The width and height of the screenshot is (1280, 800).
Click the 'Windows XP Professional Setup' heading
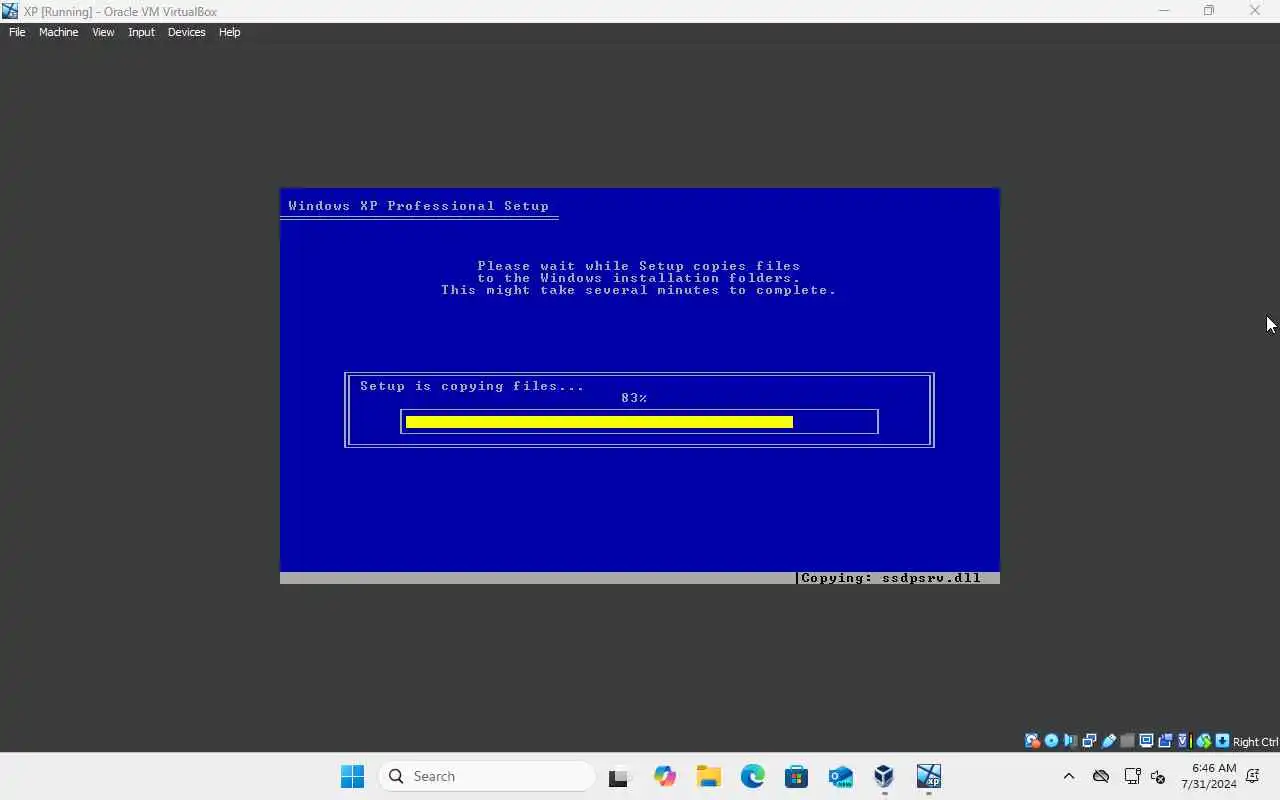click(418, 206)
